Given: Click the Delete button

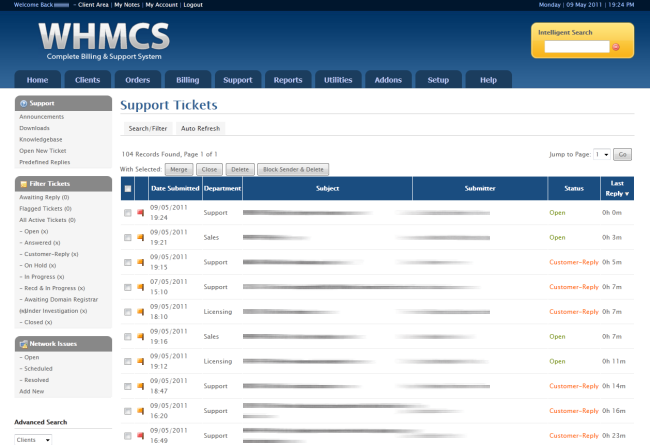Looking at the screenshot, I should [x=240, y=169].
